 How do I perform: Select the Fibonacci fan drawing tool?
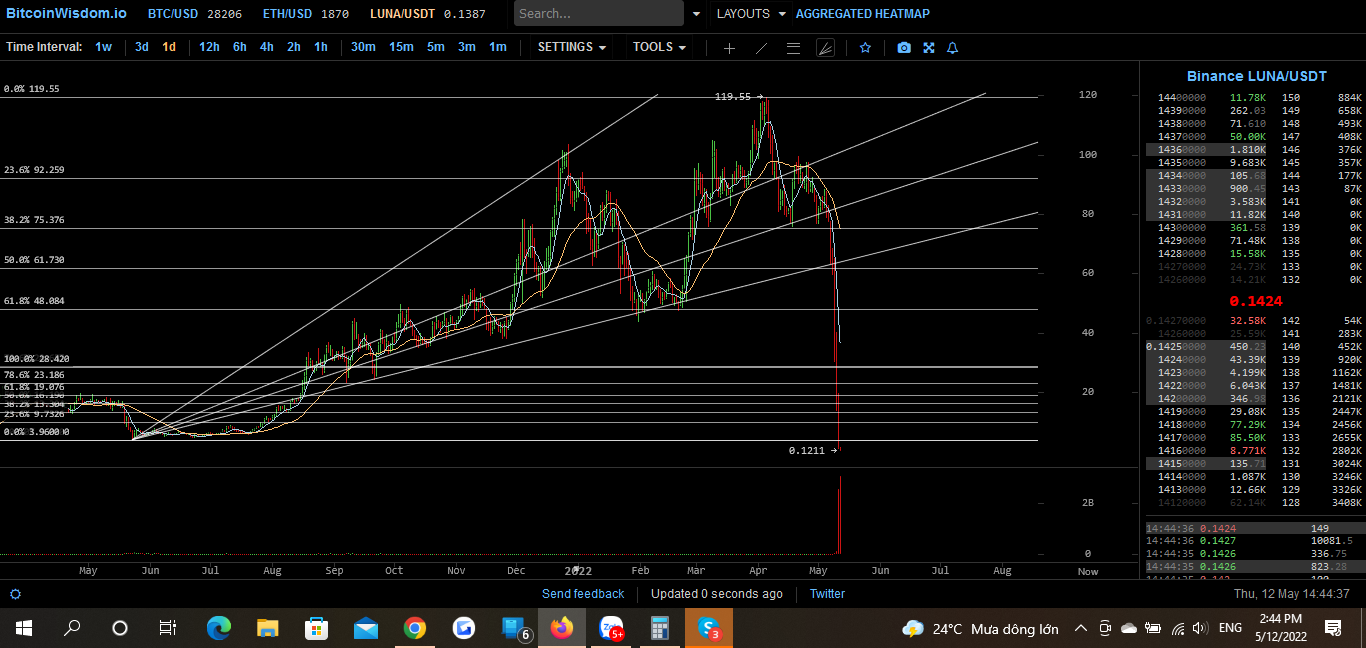coord(825,47)
